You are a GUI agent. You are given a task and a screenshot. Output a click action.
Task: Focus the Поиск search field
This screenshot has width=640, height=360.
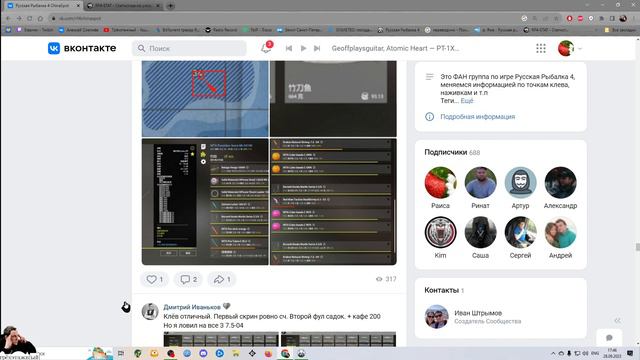pos(189,48)
